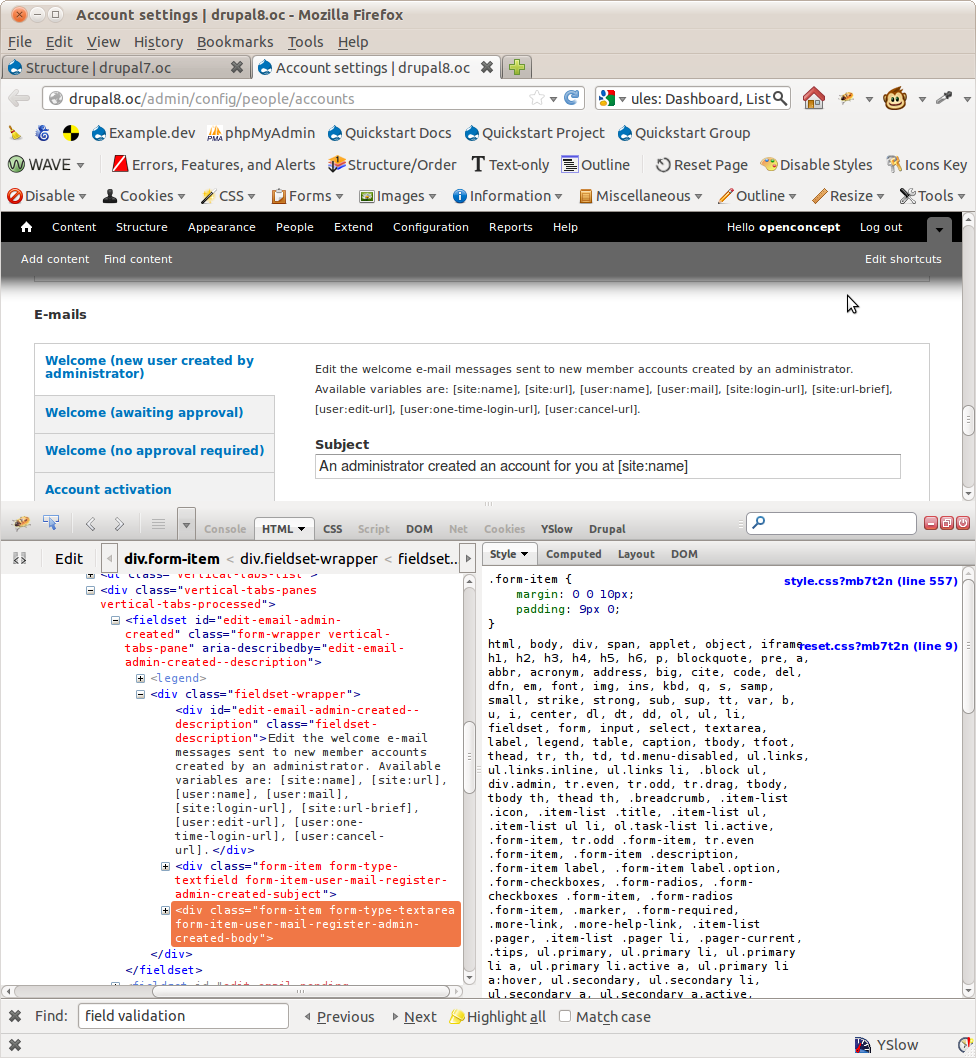This screenshot has width=976, height=1058.
Task: Click the Log out link
Action: (880, 227)
